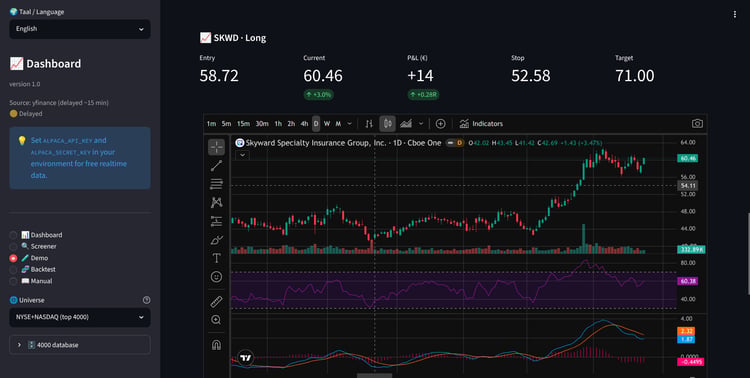Click the MACD histogram label -0.4495
Image resolution: width=750 pixels, height=378 pixels.
pos(690,362)
